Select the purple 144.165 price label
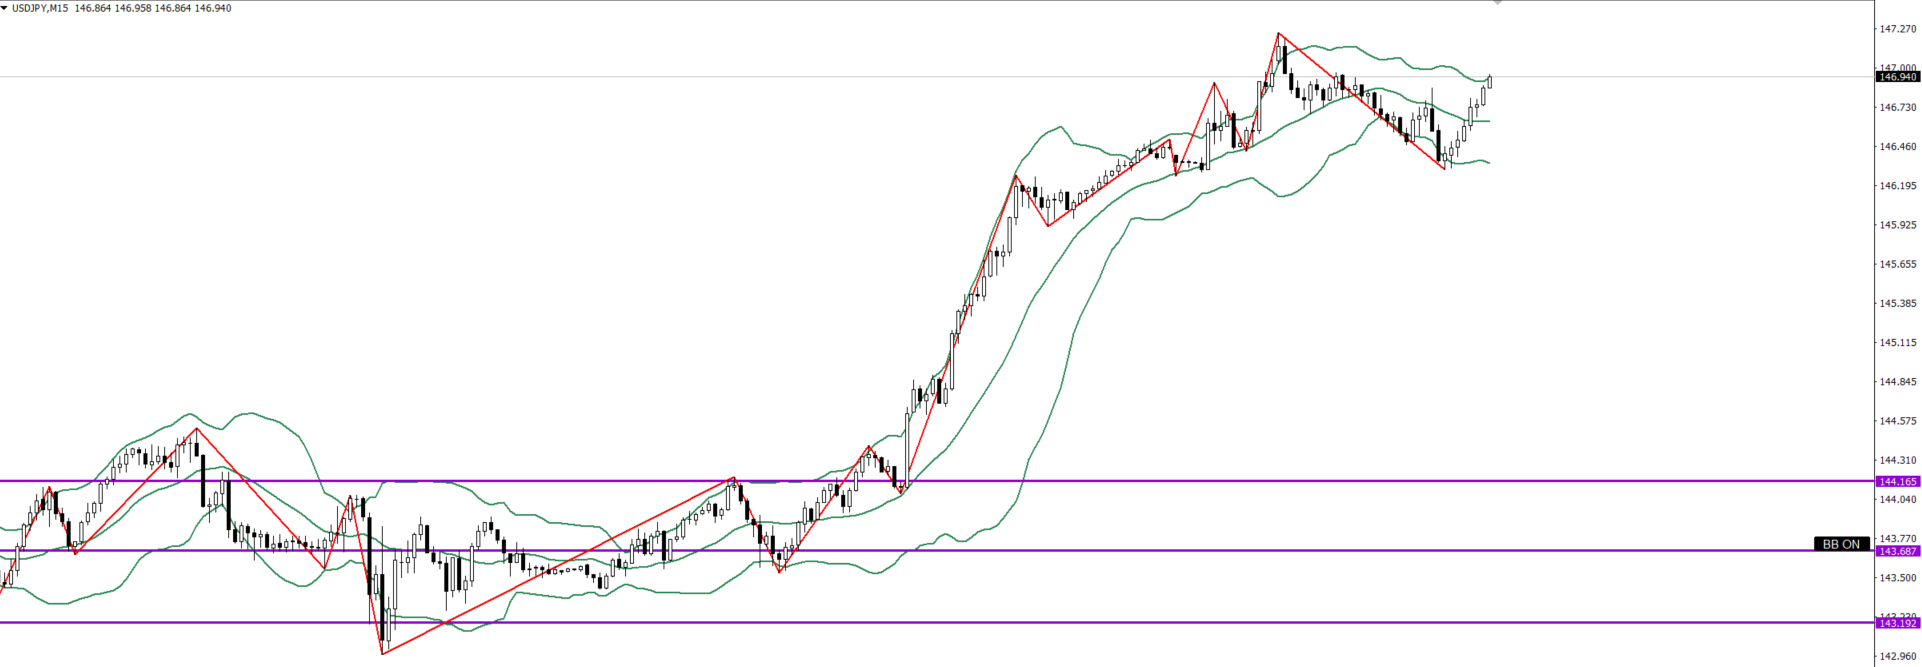The image size is (1922, 667). coord(1897,481)
